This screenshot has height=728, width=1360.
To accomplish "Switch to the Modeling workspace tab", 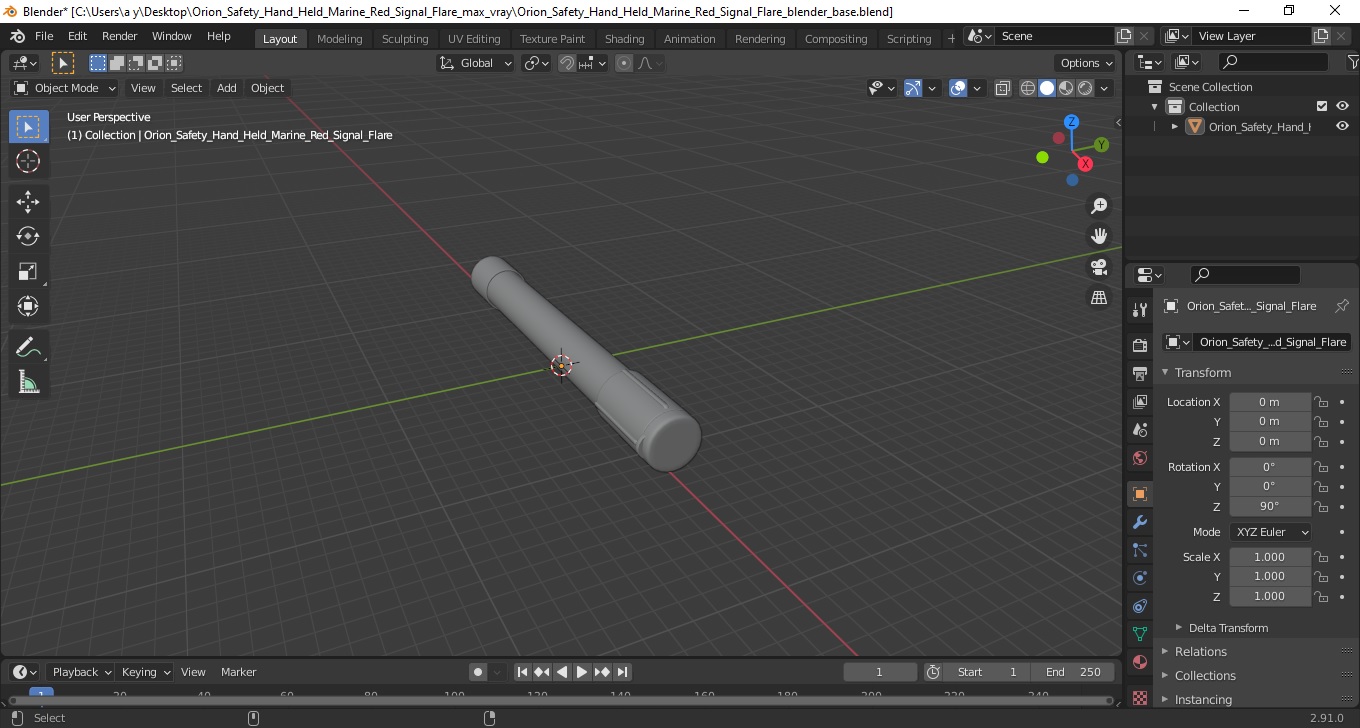I will 339,39.
